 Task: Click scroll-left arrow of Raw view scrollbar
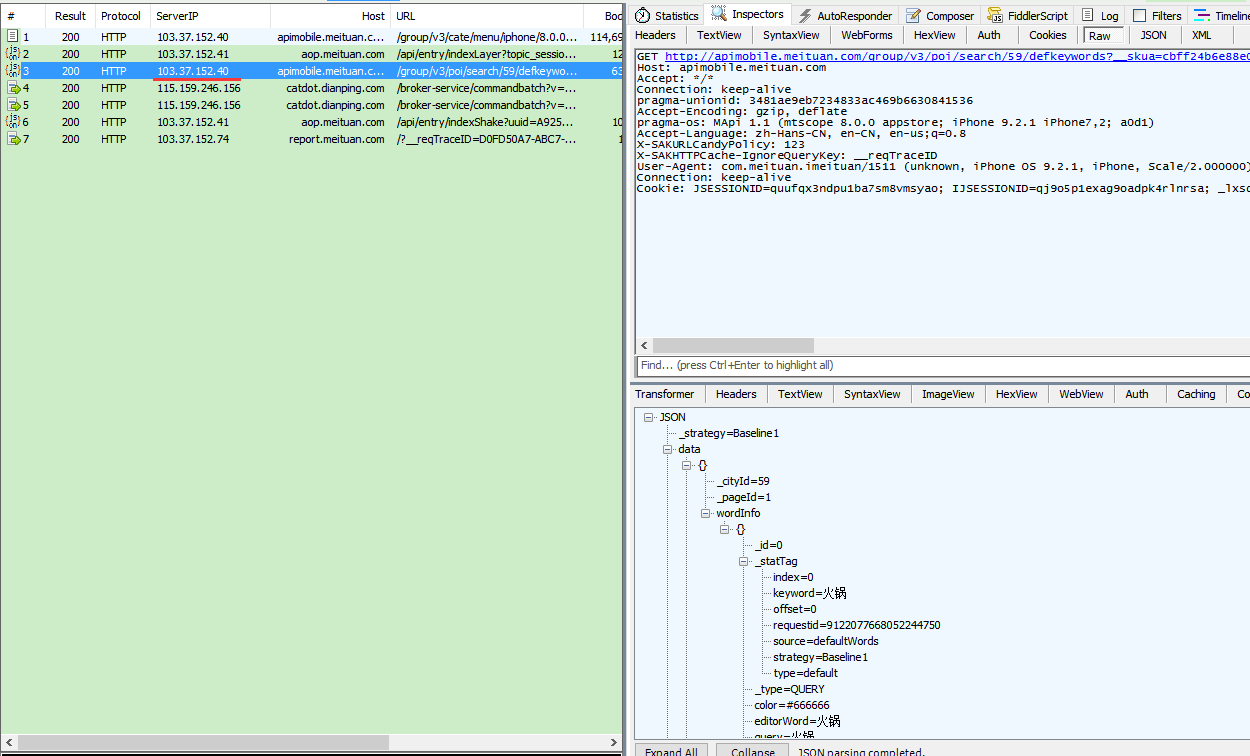[644, 345]
